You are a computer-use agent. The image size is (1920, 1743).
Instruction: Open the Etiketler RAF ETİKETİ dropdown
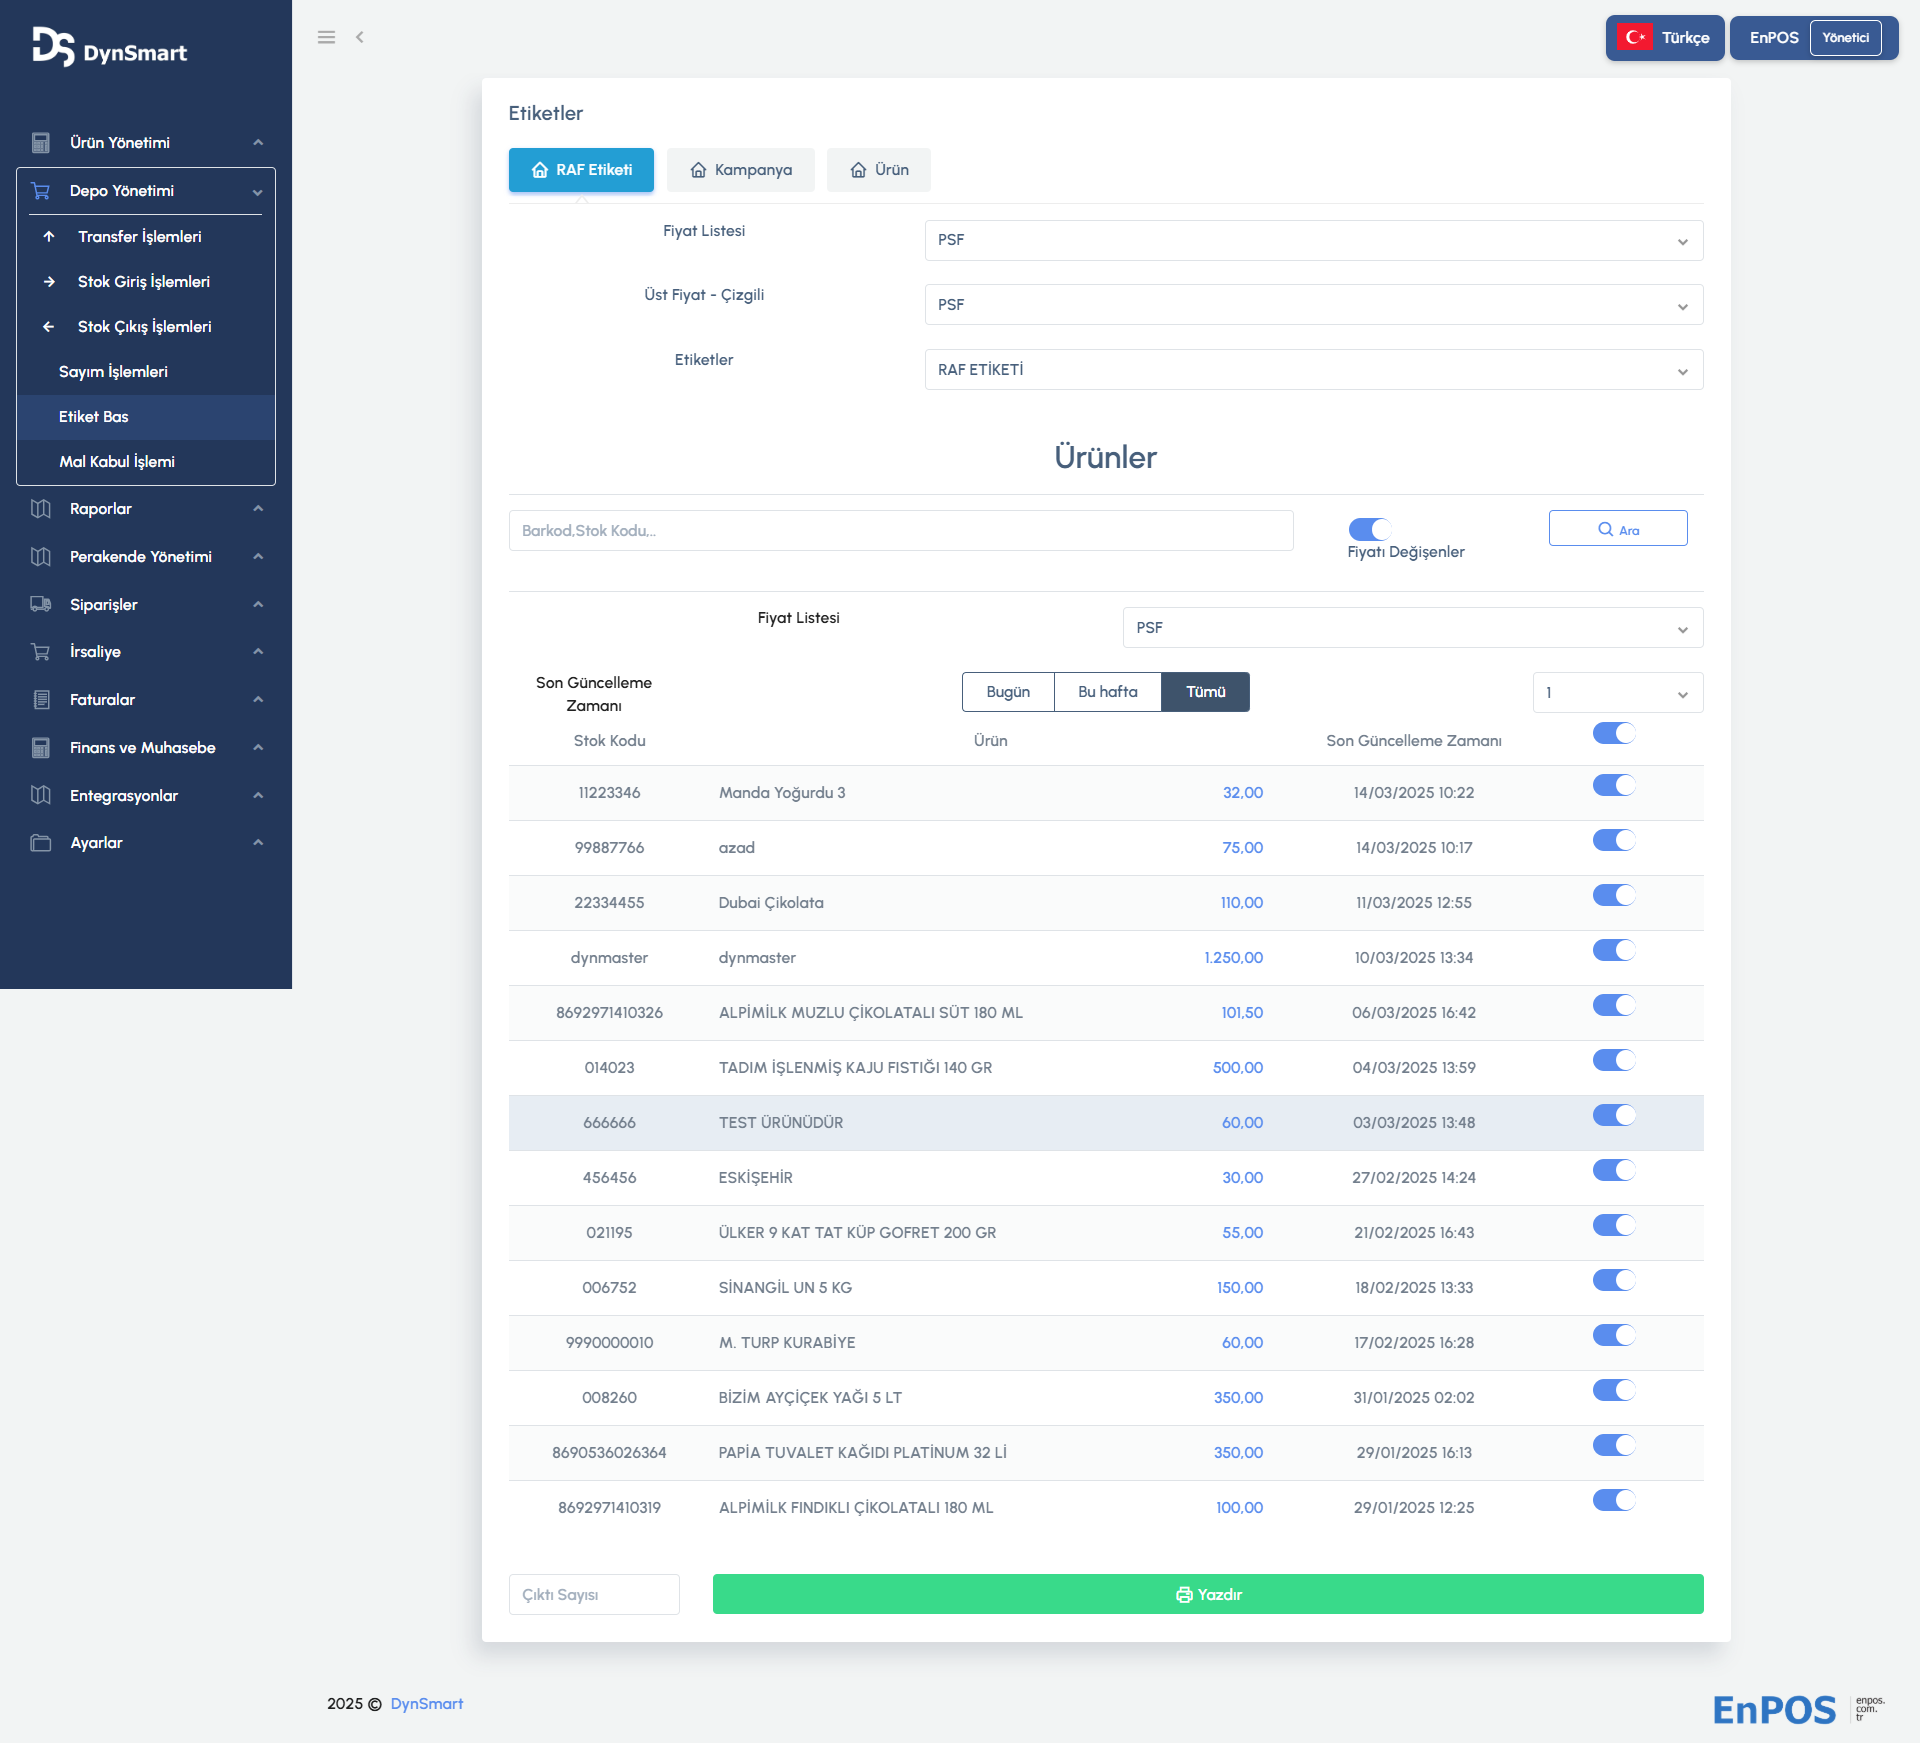pyautogui.click(x=1313, y=370)
